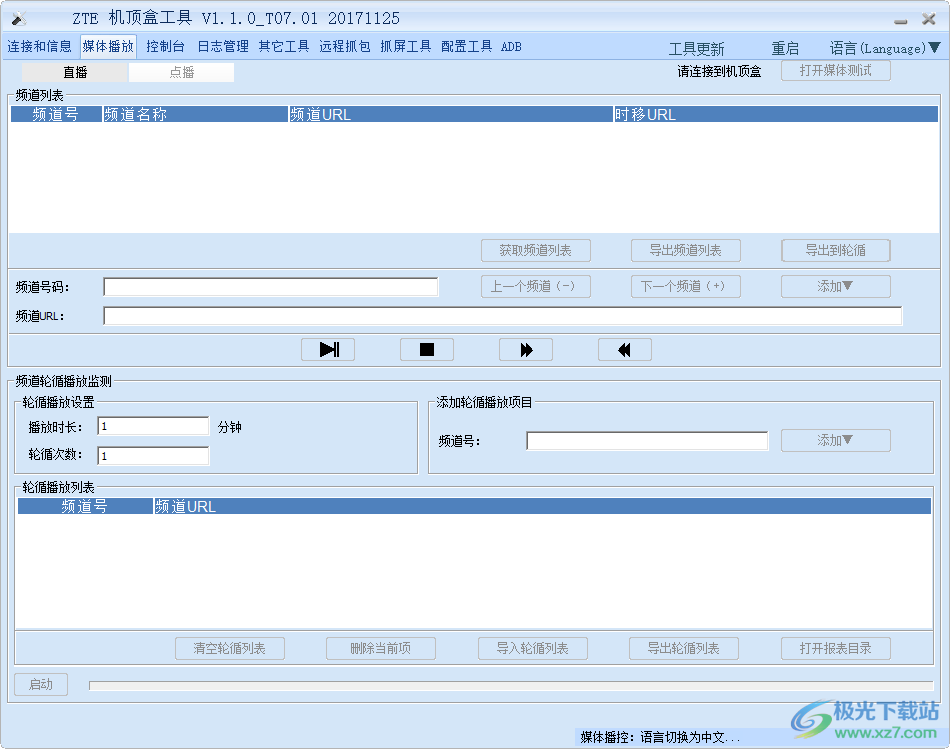Switch to 远程抓包 tab
This screenshot has height=749, width=950.
coord(345,46)
